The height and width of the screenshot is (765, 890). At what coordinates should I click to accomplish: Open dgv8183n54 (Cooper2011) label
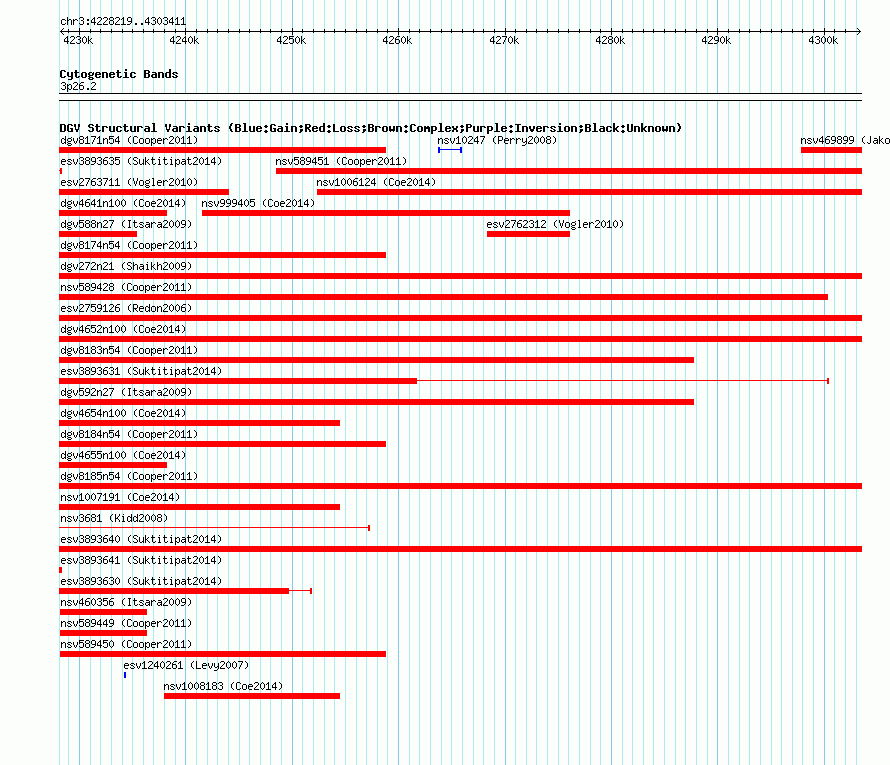[129, 350]
